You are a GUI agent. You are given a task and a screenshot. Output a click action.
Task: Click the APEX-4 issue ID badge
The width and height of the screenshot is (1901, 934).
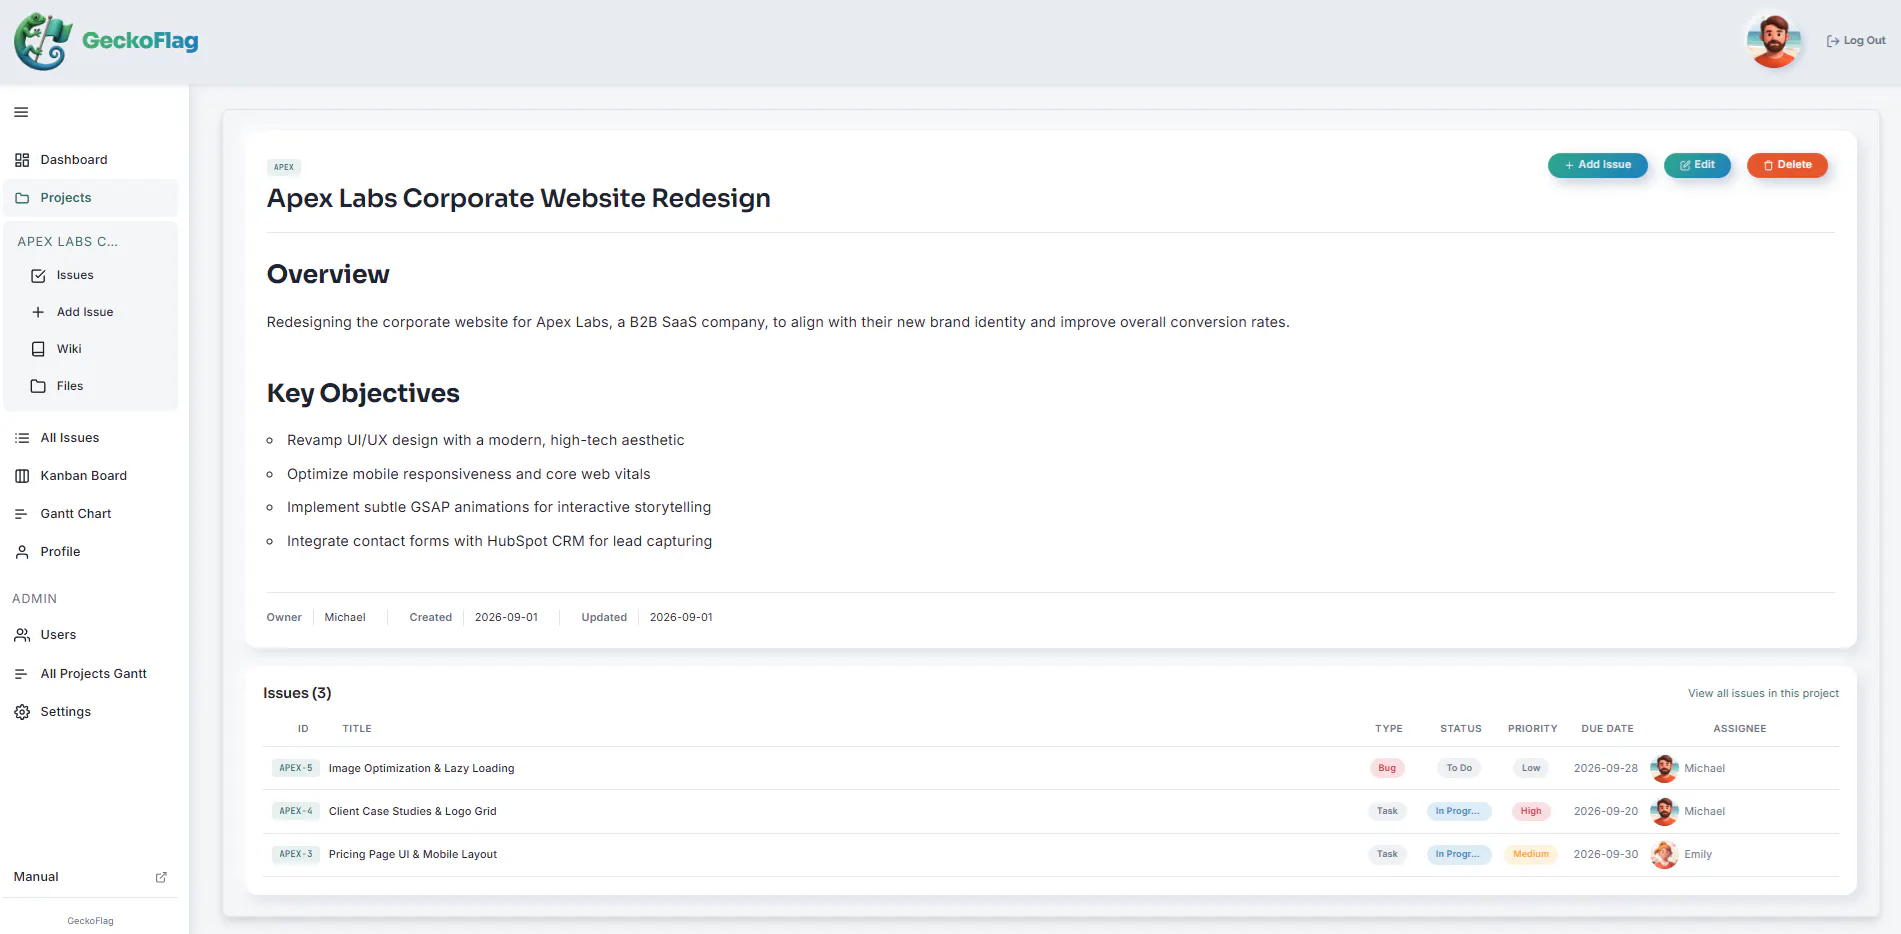tap(296, 811)
